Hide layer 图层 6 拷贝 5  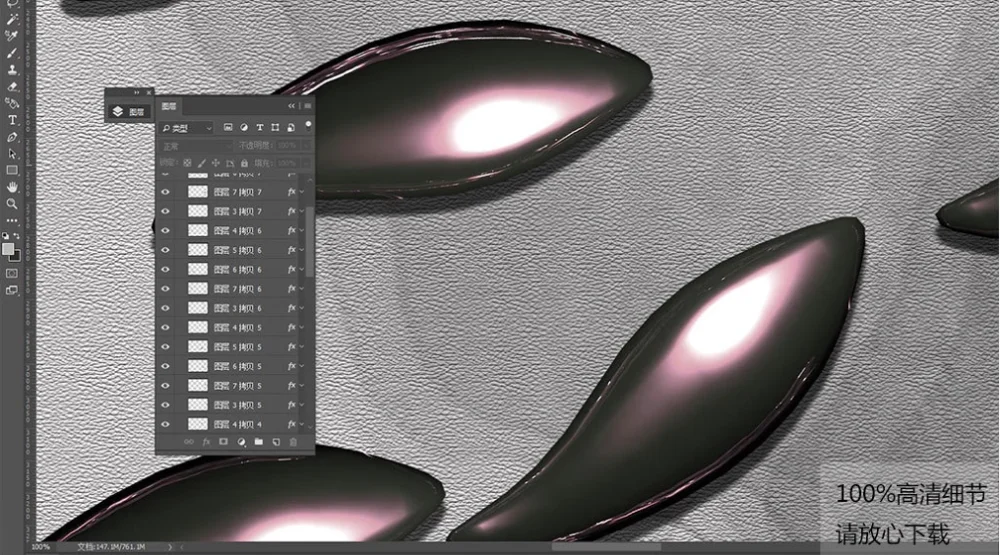click(166, 366)
